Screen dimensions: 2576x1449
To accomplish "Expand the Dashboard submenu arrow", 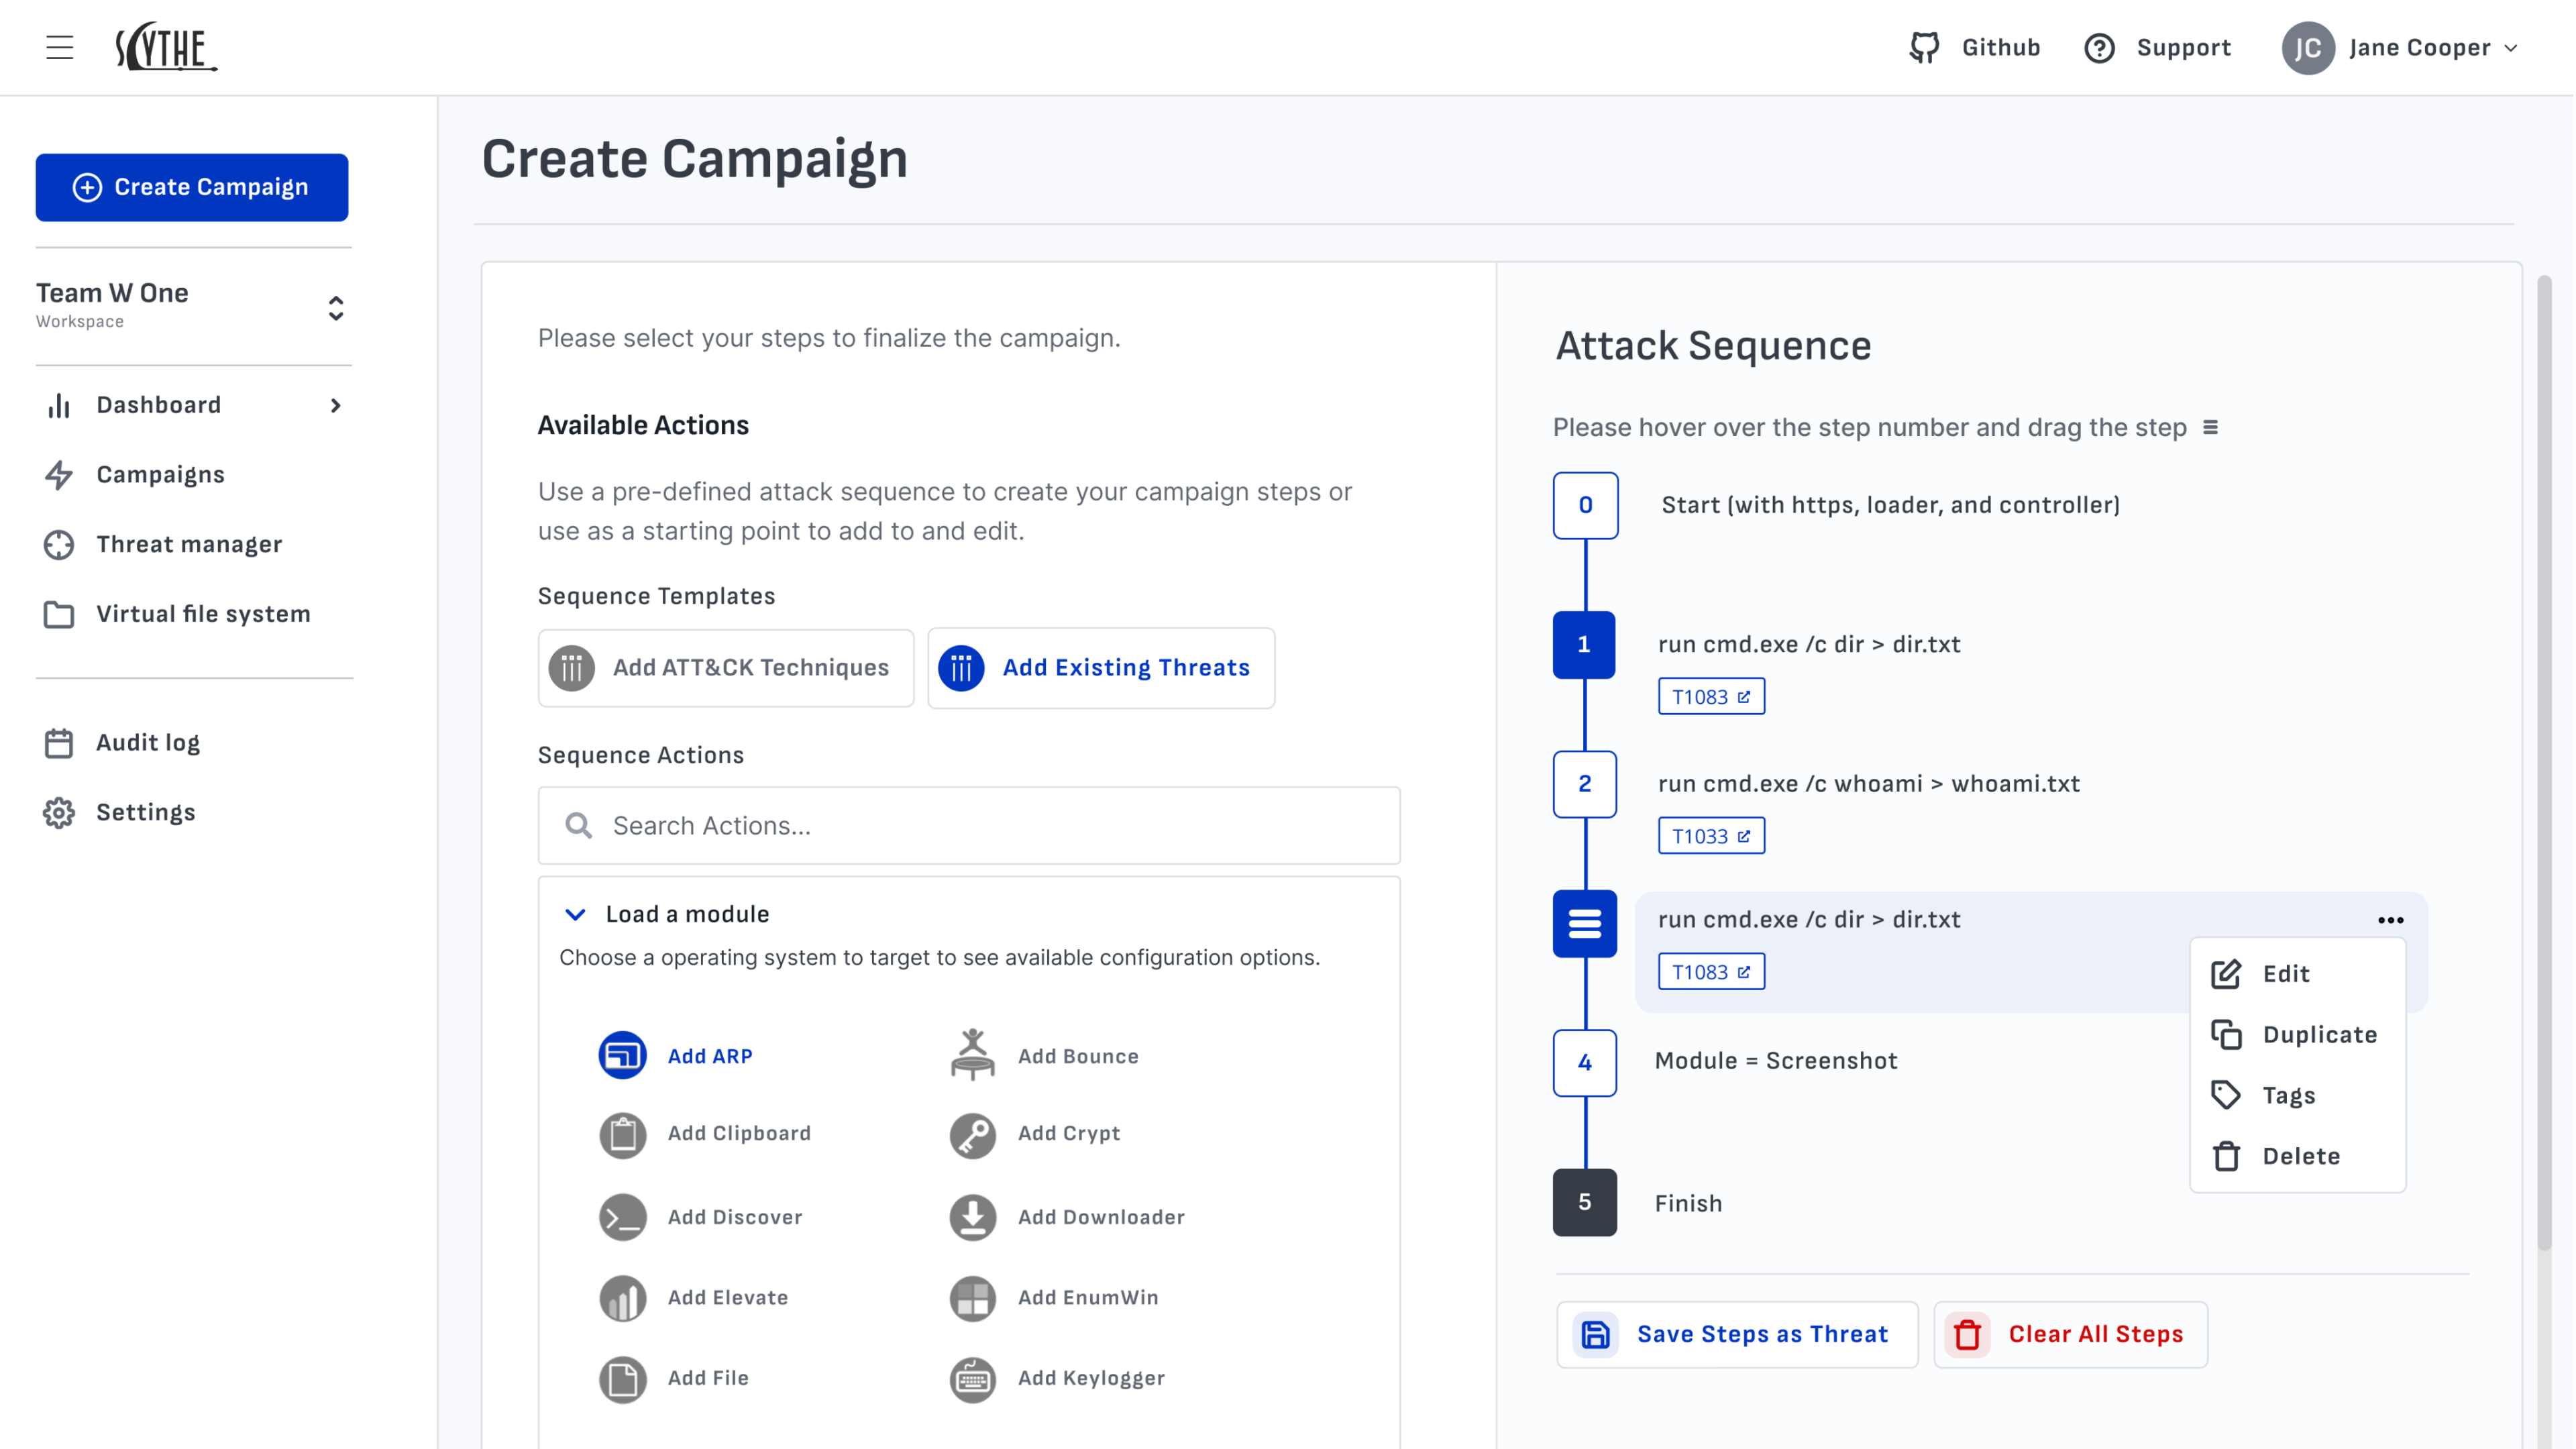I will coord(336,405).
